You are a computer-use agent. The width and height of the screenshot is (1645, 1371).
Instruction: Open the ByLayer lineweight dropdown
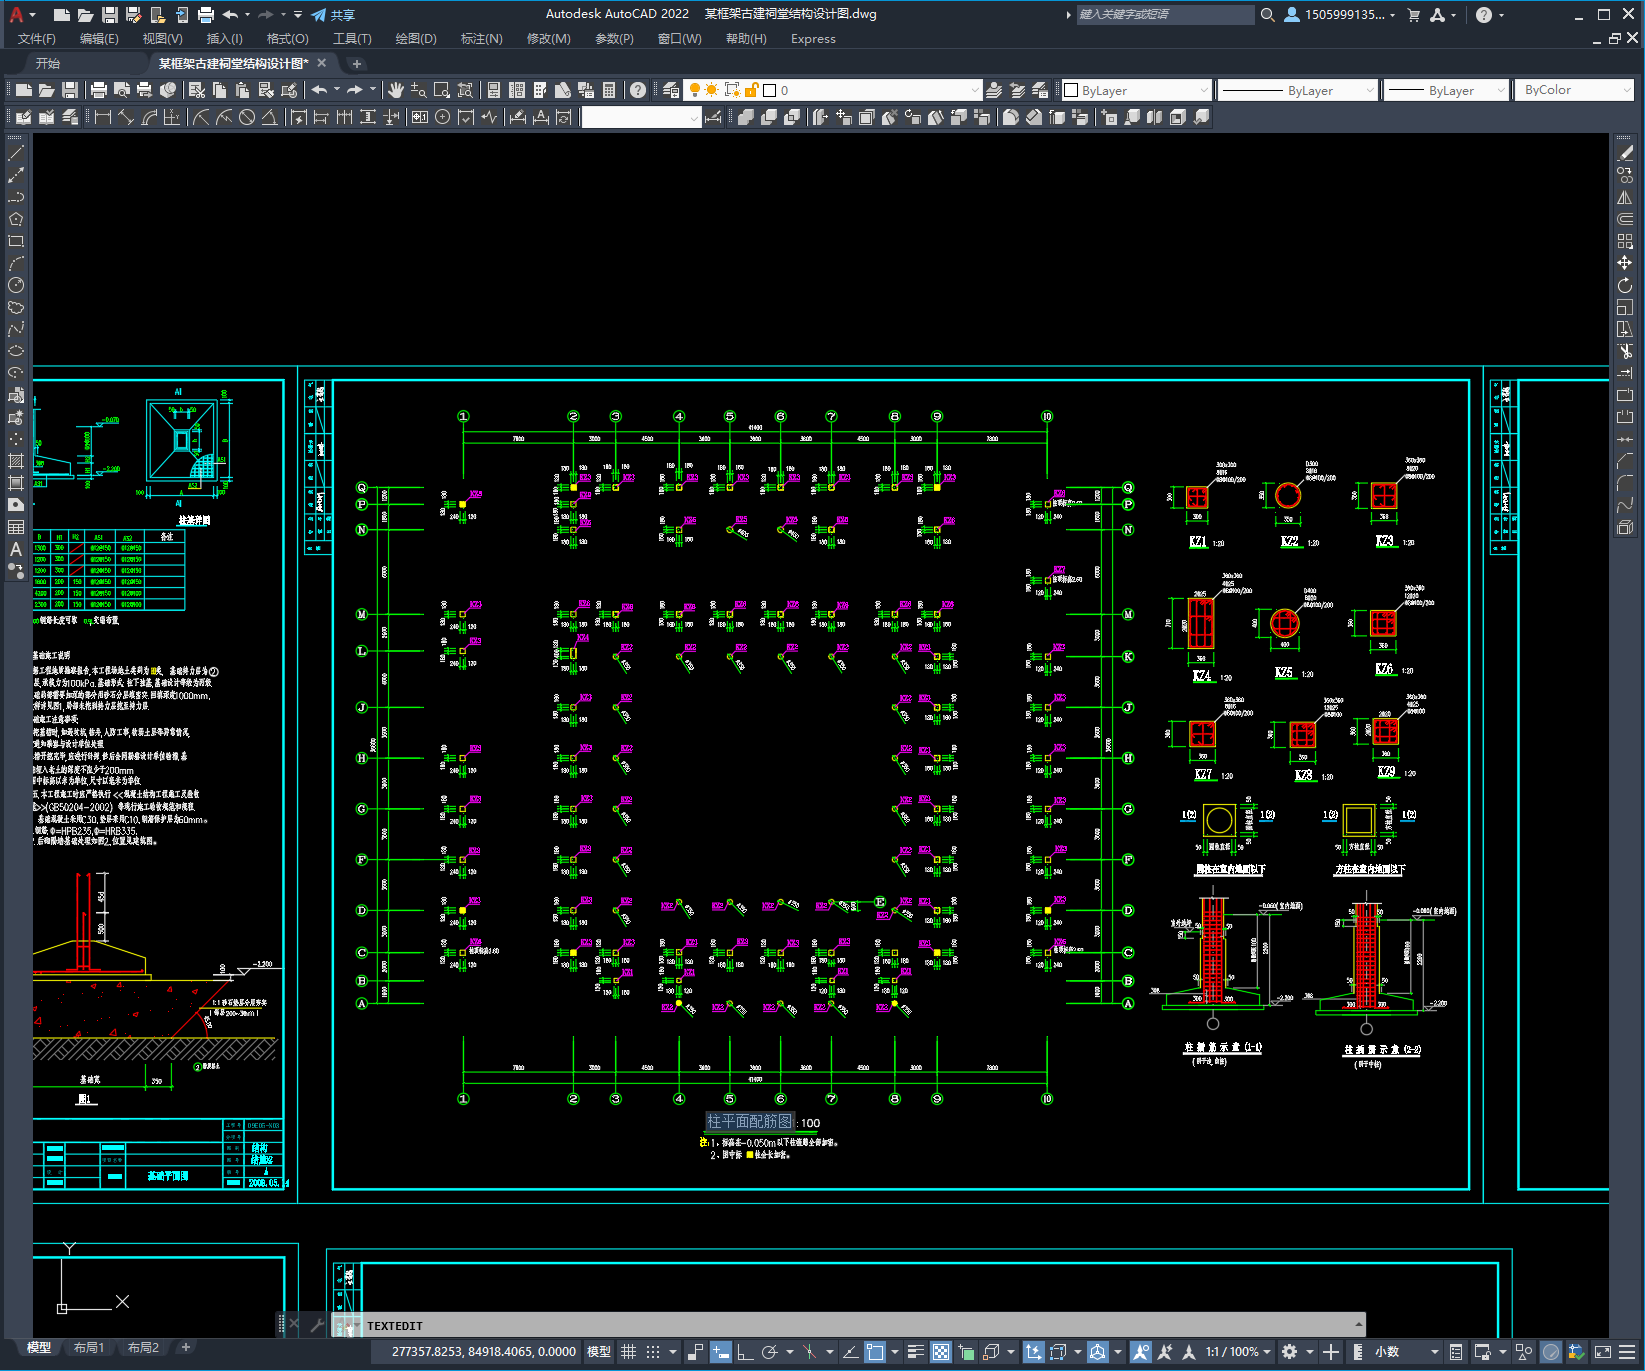[x=1446, y=90]
